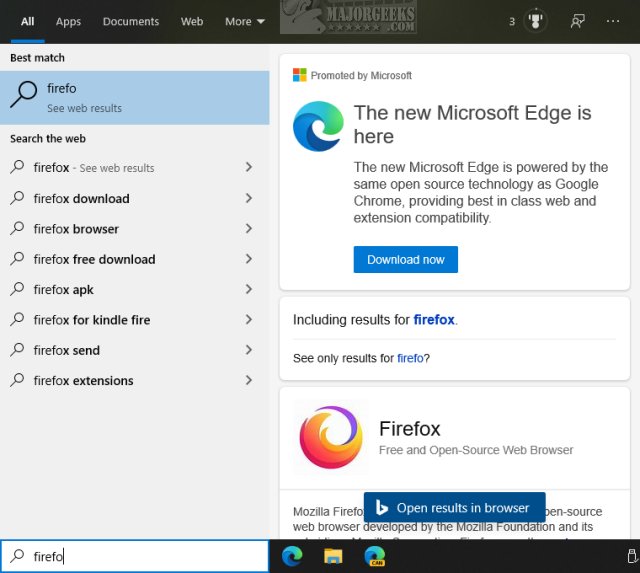Click the Download now button

tap(405, 259)
